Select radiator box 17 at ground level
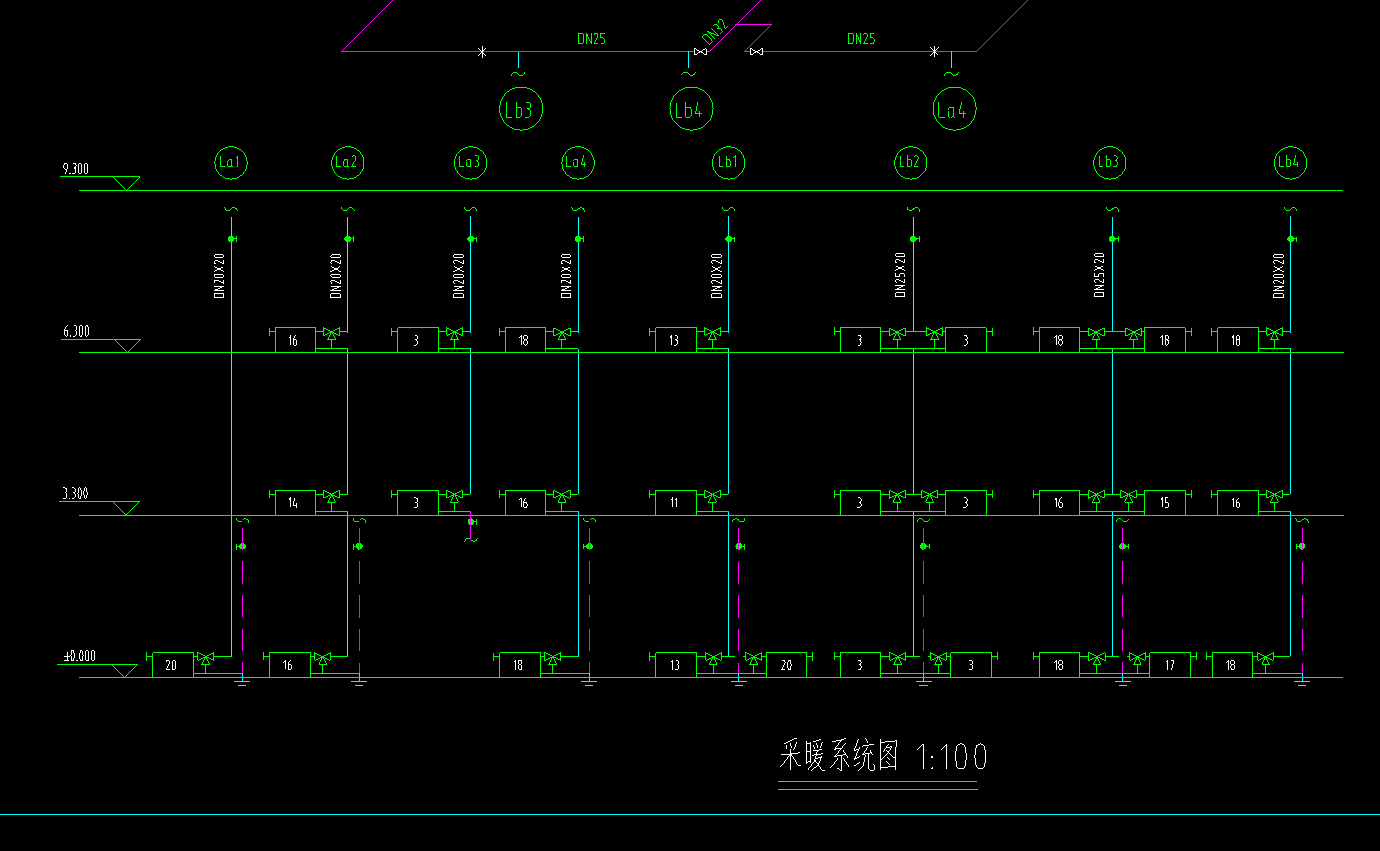The width and height of the screenshot is (1380, 851). (1170, 665)
